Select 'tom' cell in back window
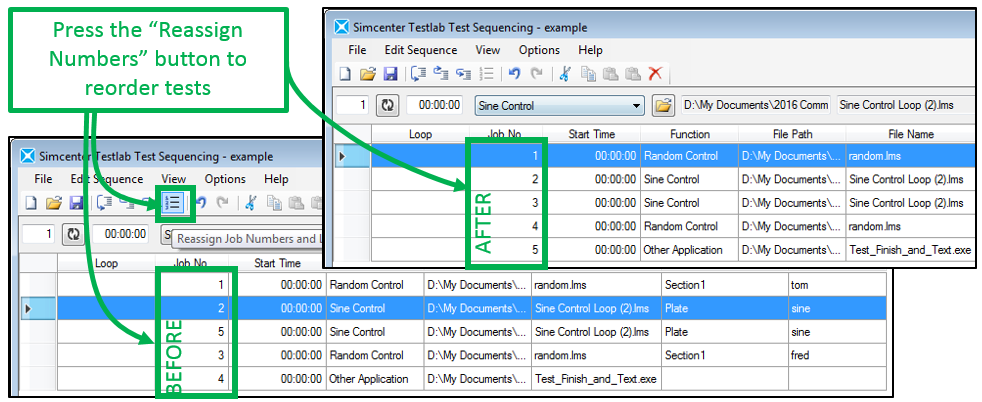Viewport: 982px width, 402px height. (x=837, y=285)
